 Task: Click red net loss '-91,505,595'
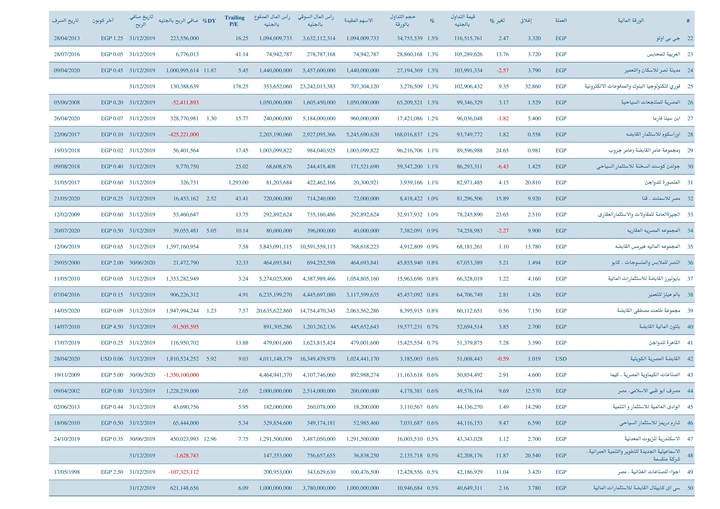pyautogui.click(x=185, y=327)
